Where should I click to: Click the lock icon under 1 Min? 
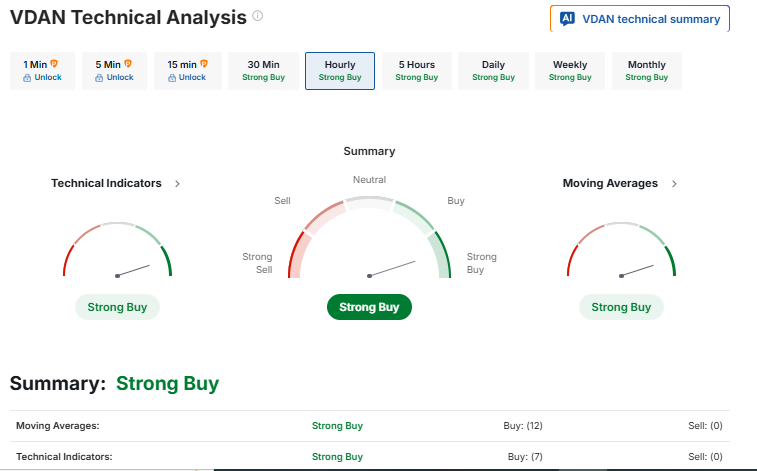pos(27,78)
